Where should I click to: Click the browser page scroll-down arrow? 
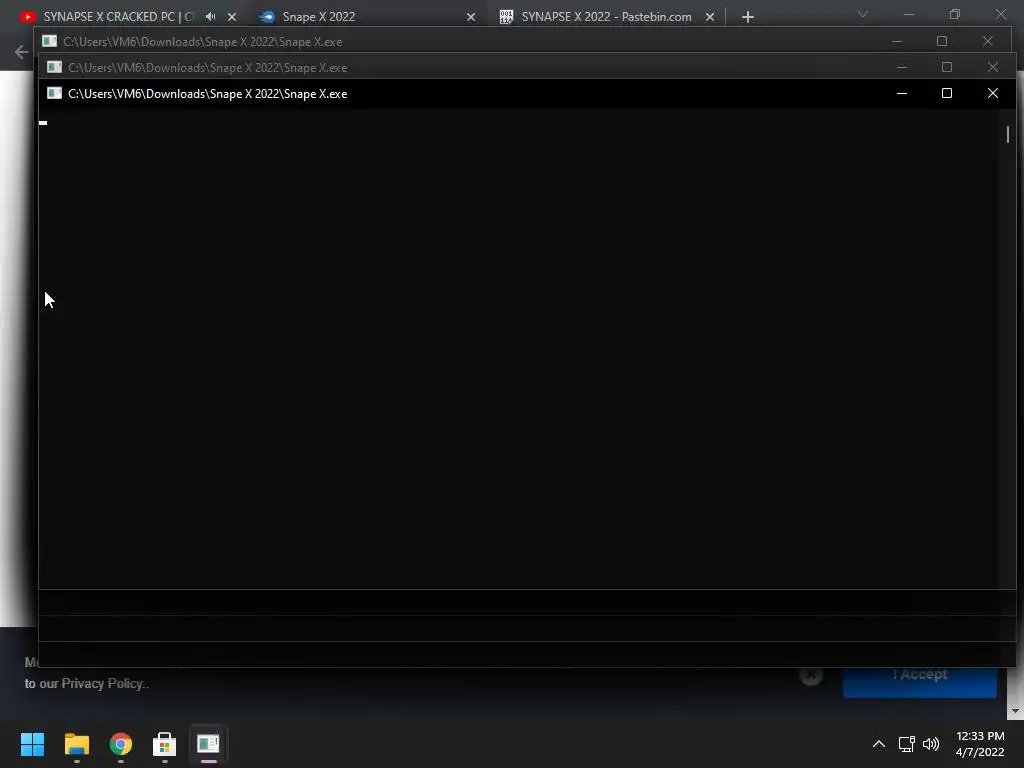pyautogui.click(x=1014, y=711)
